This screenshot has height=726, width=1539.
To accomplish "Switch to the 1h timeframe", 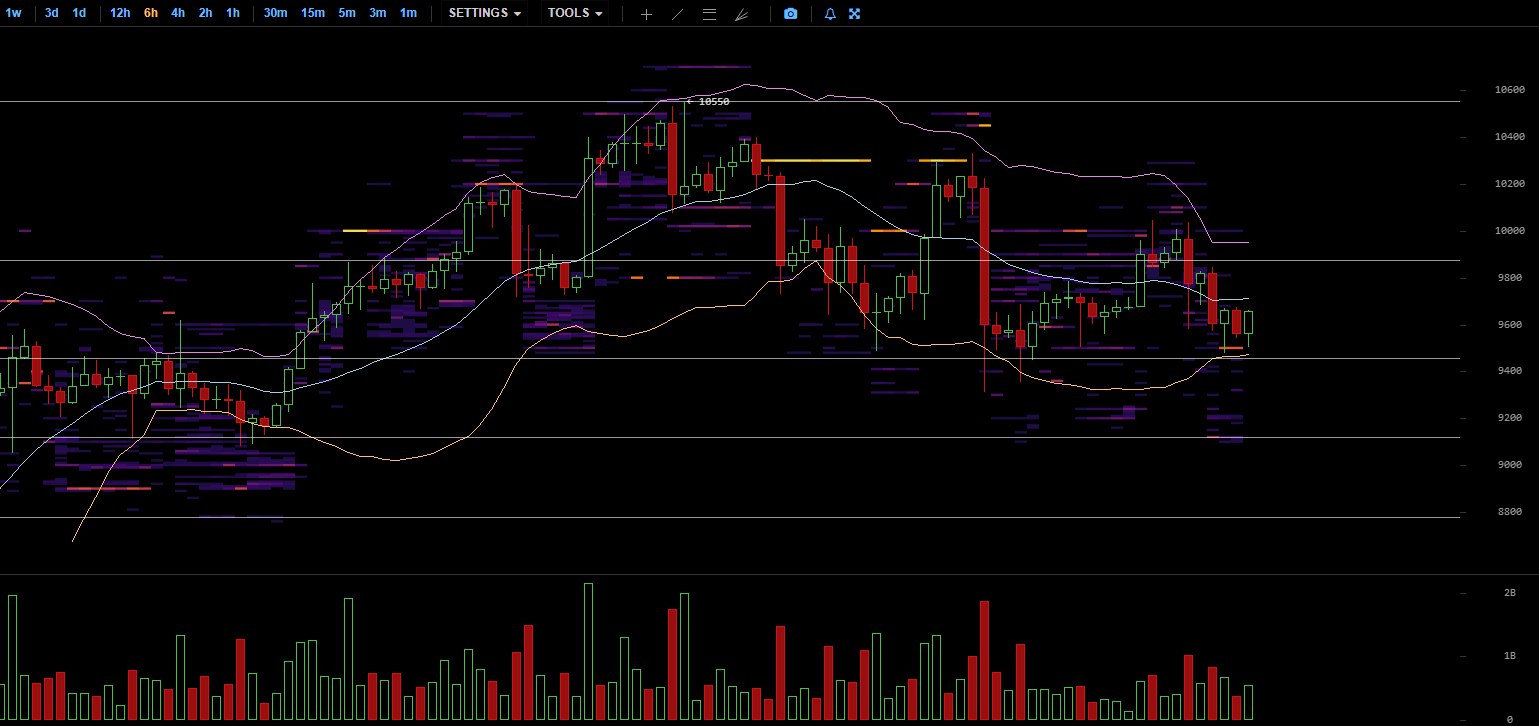I will pos(233,14).
